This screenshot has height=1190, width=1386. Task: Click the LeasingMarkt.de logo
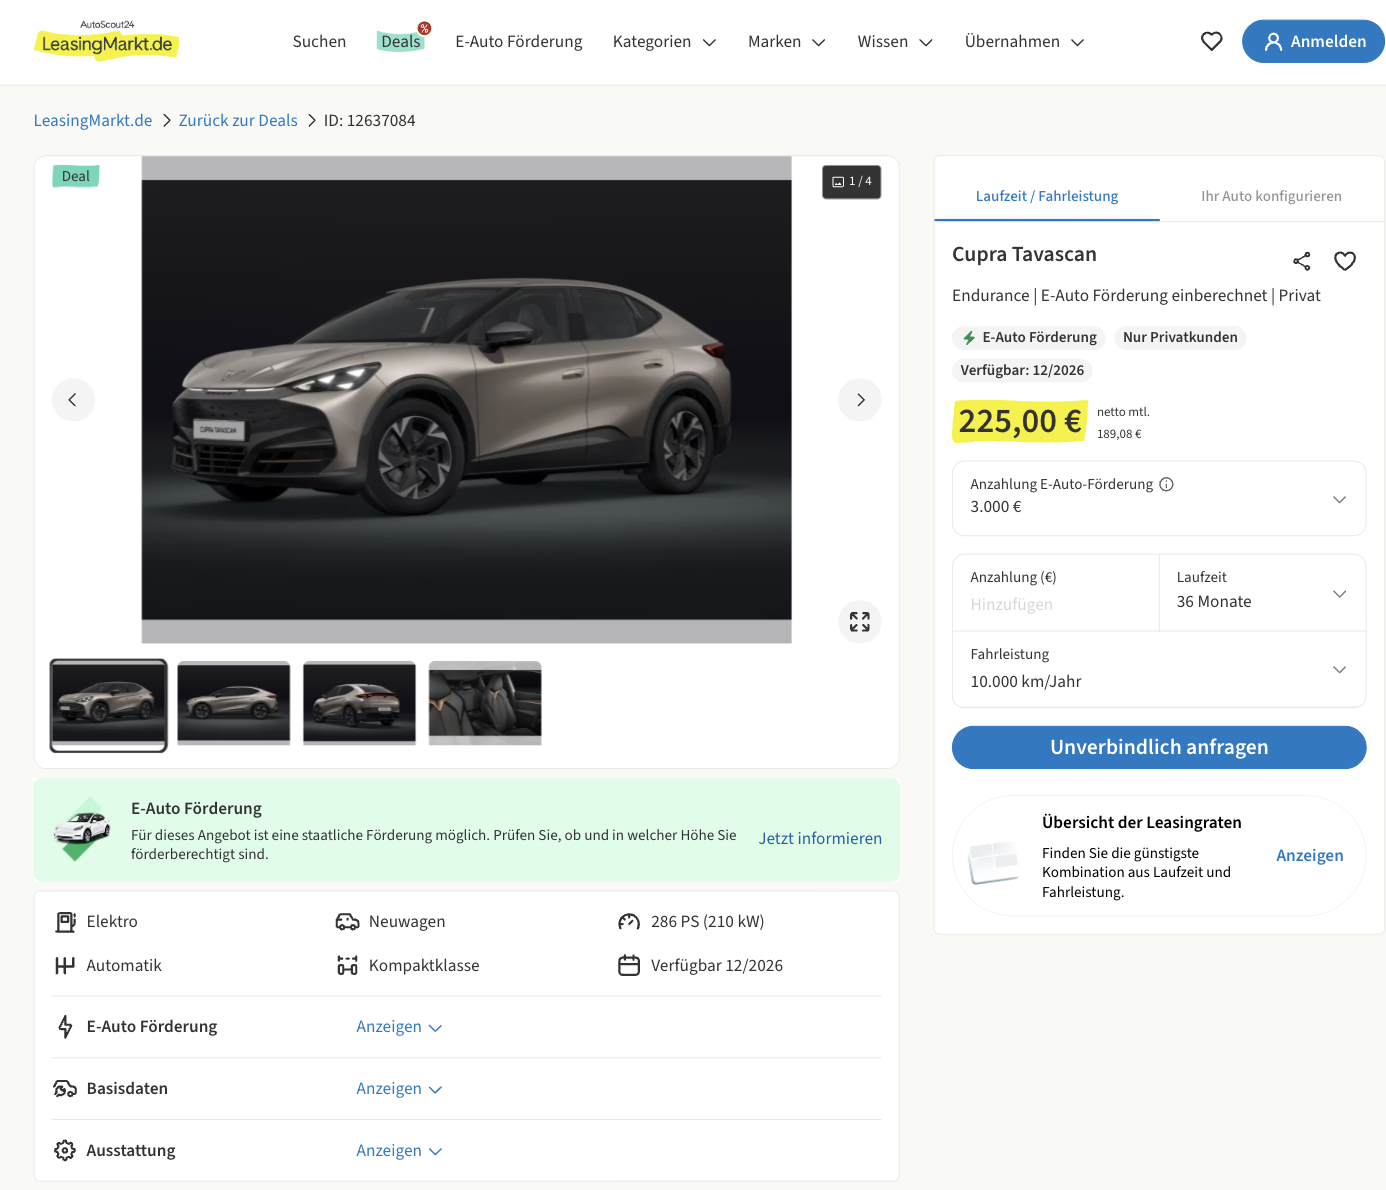[x=107, y=42]
